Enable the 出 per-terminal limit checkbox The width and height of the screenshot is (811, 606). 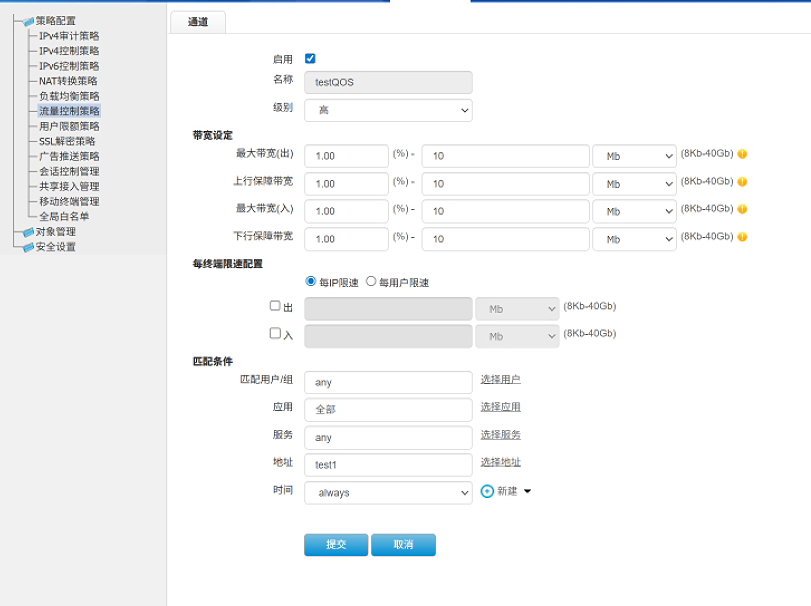(x=275, y=306)
